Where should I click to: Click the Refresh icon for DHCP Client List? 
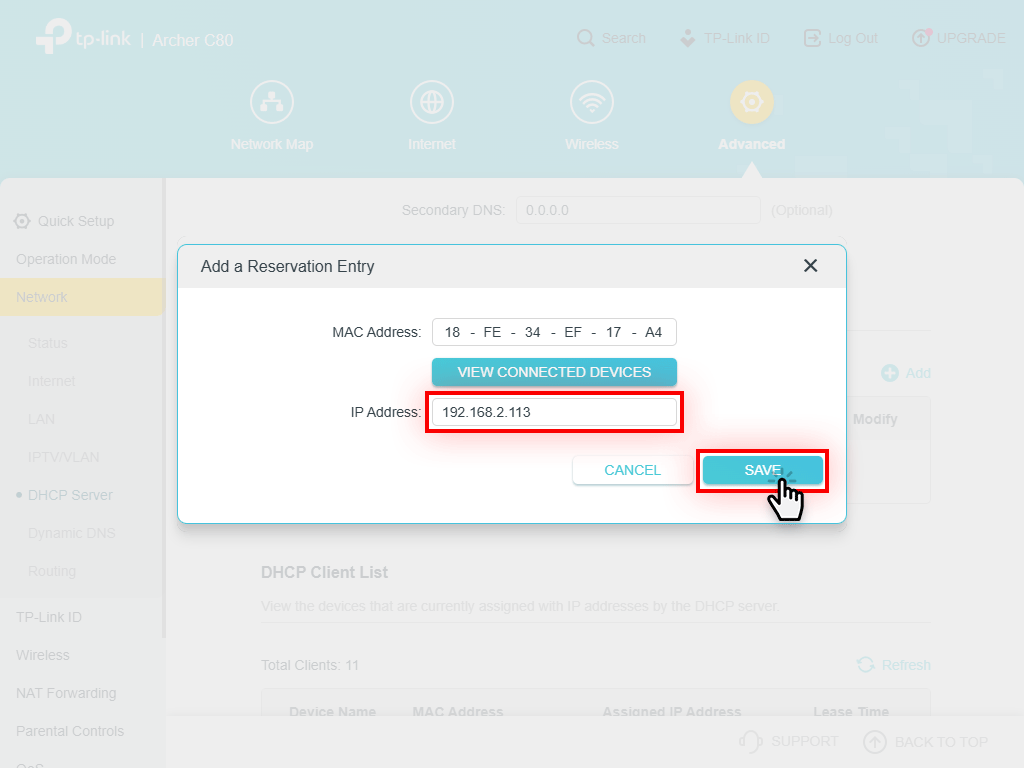(x=865, y=664)
